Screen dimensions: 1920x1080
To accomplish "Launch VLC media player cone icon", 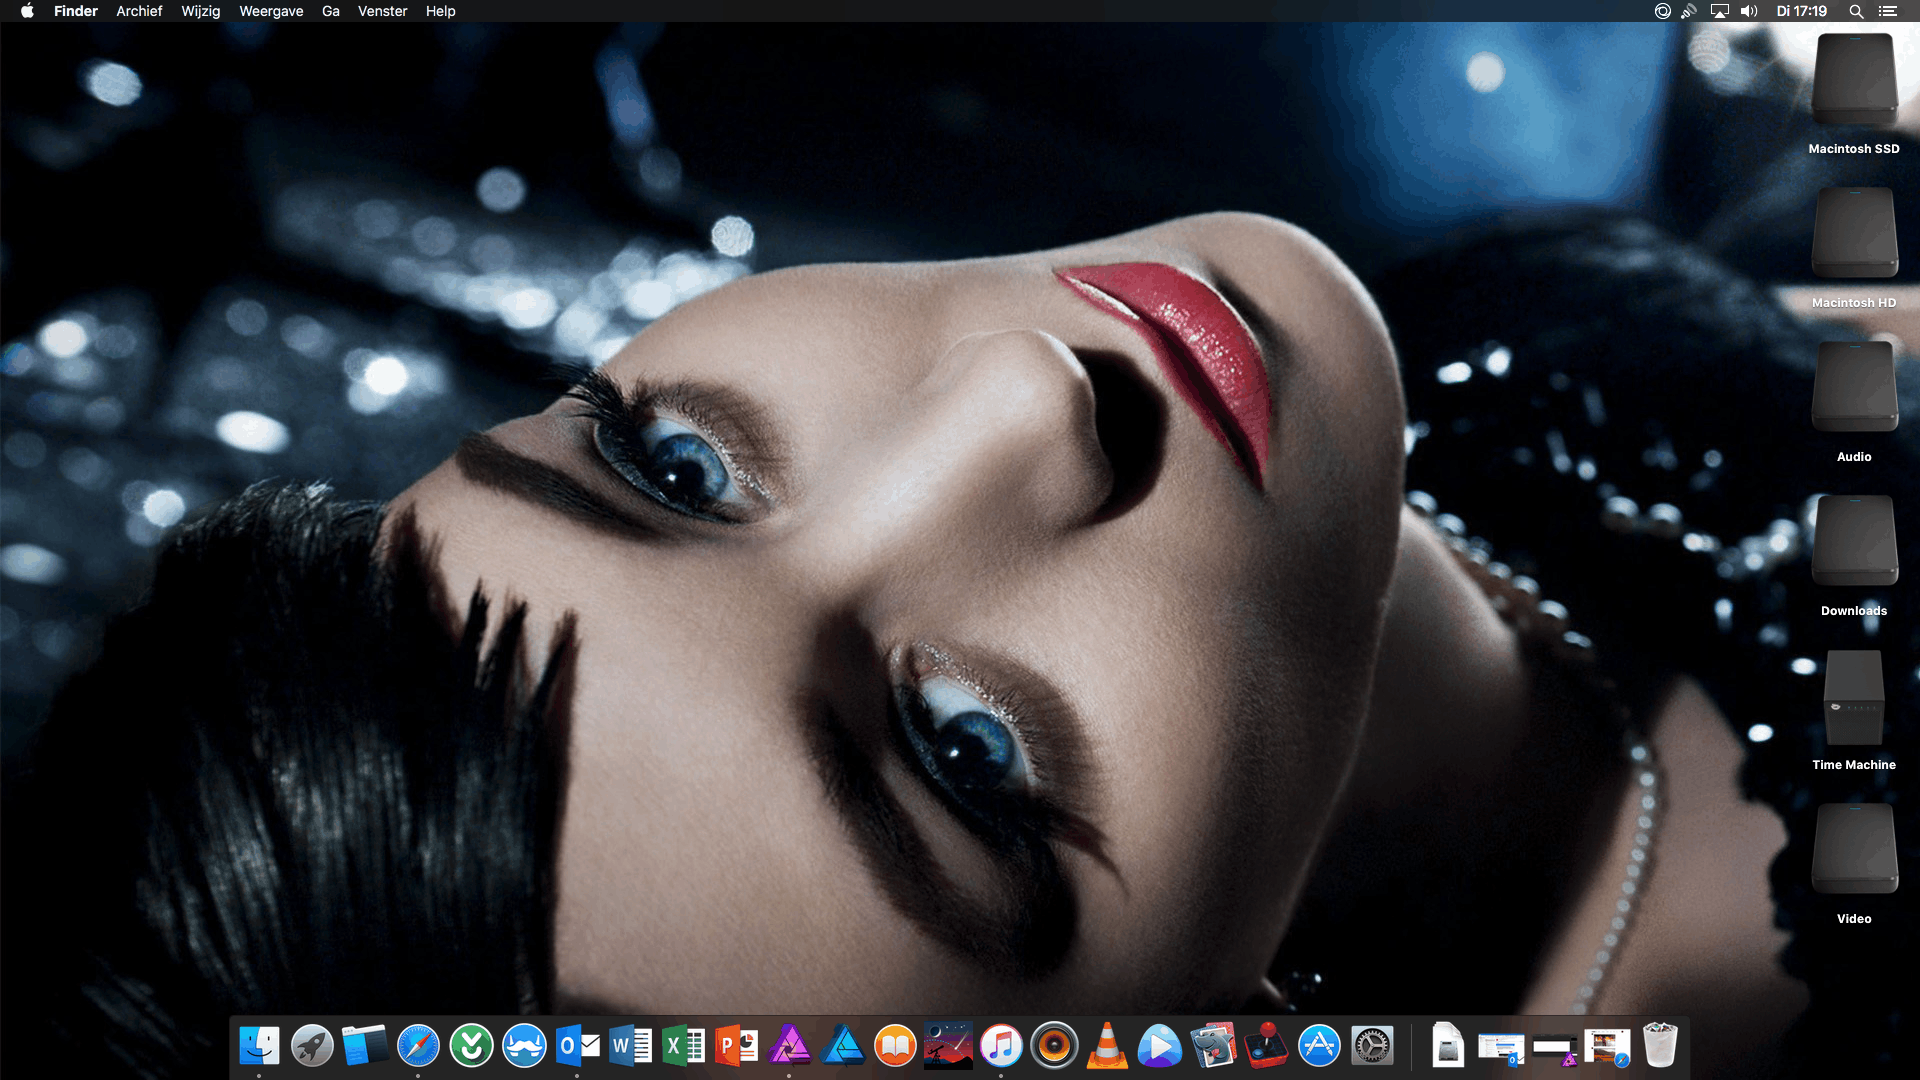I will 1107,1047.
